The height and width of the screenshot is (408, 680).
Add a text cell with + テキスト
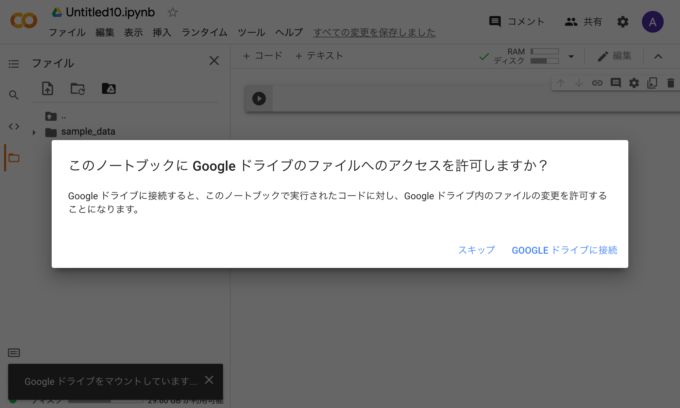tap(319, 56)
